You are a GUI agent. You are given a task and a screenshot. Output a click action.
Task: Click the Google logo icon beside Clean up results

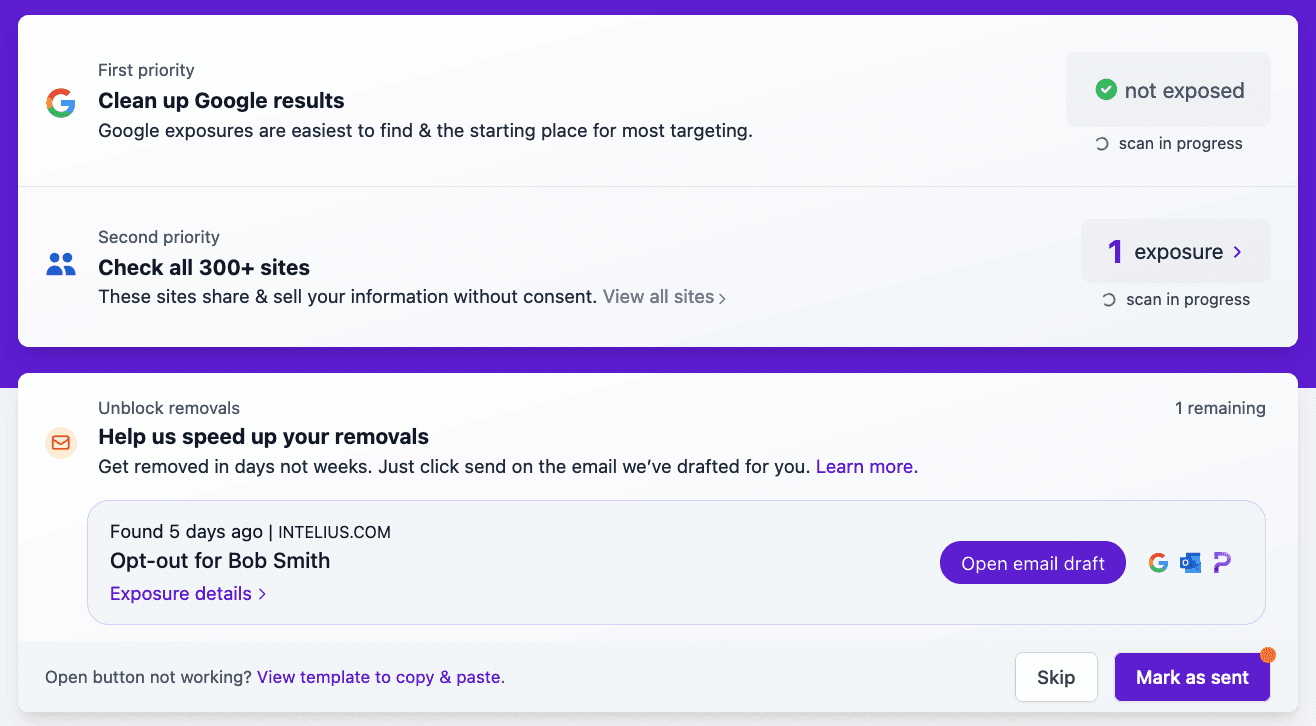click(x=61, y=102)
